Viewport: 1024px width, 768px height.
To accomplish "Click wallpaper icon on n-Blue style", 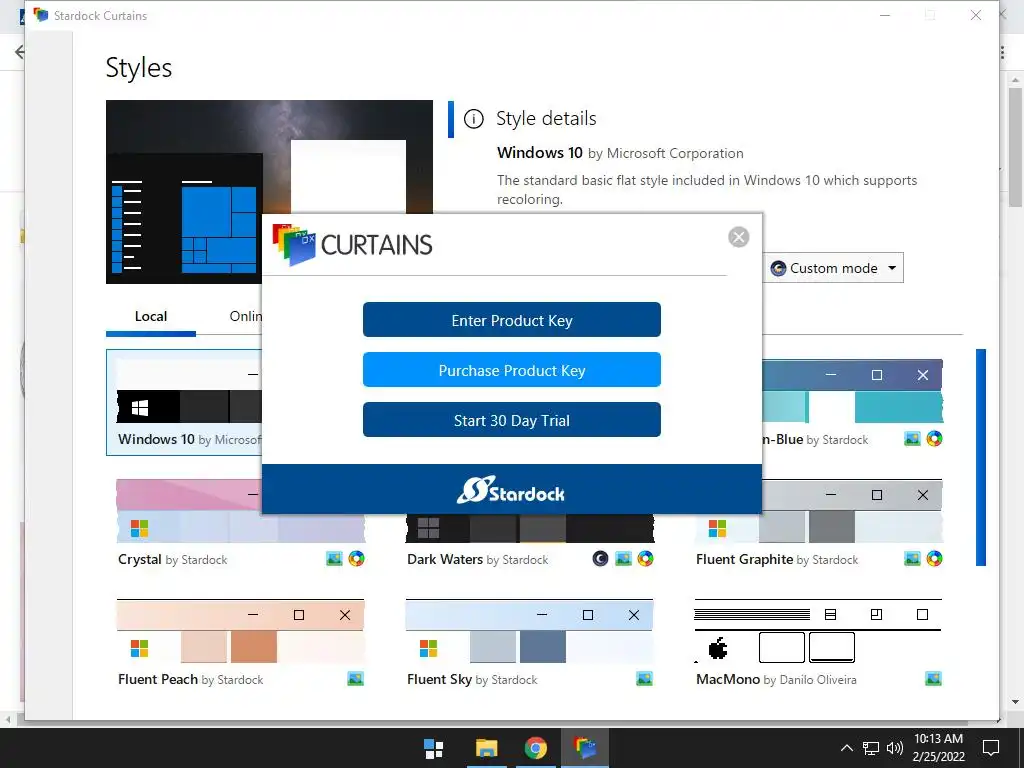I will click(912, 439).
